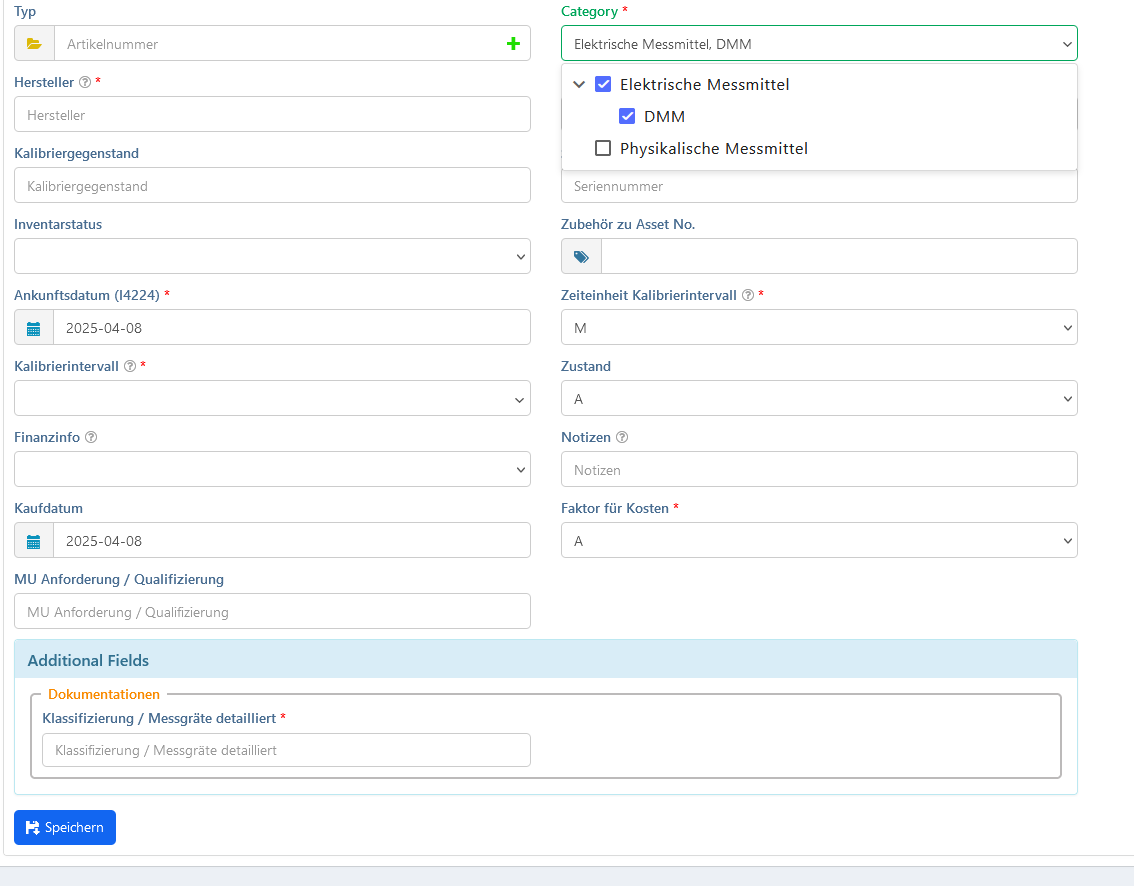This screenshot has width=1134, height=886.
Task: Click the help icon beside Finanzinfo
Action: (x=91, y=437)
